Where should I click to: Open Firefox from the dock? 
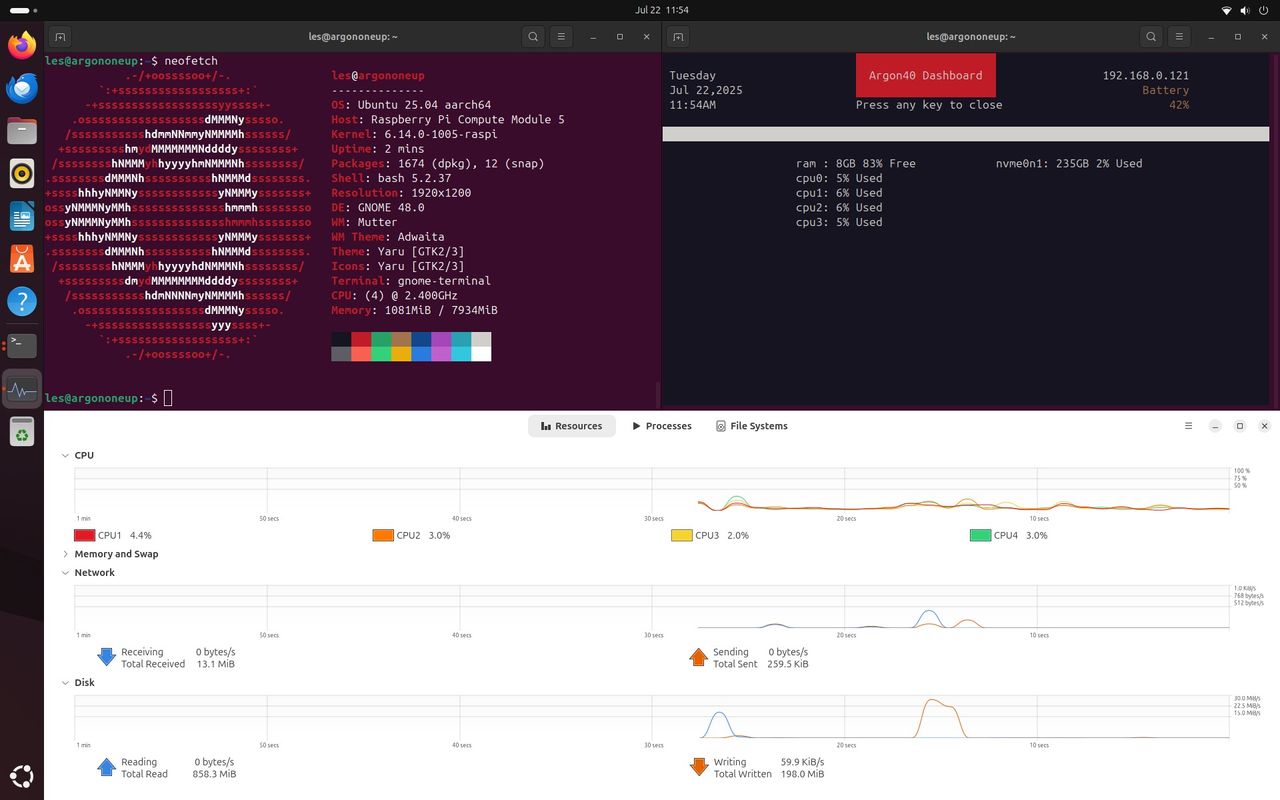[22, 45]
